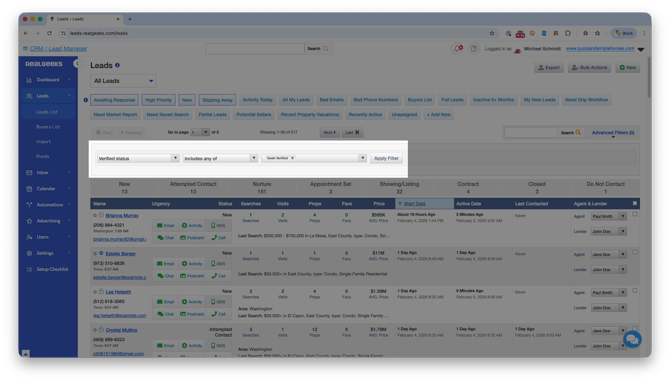Open the Leads sidebar section

point(48,96)
